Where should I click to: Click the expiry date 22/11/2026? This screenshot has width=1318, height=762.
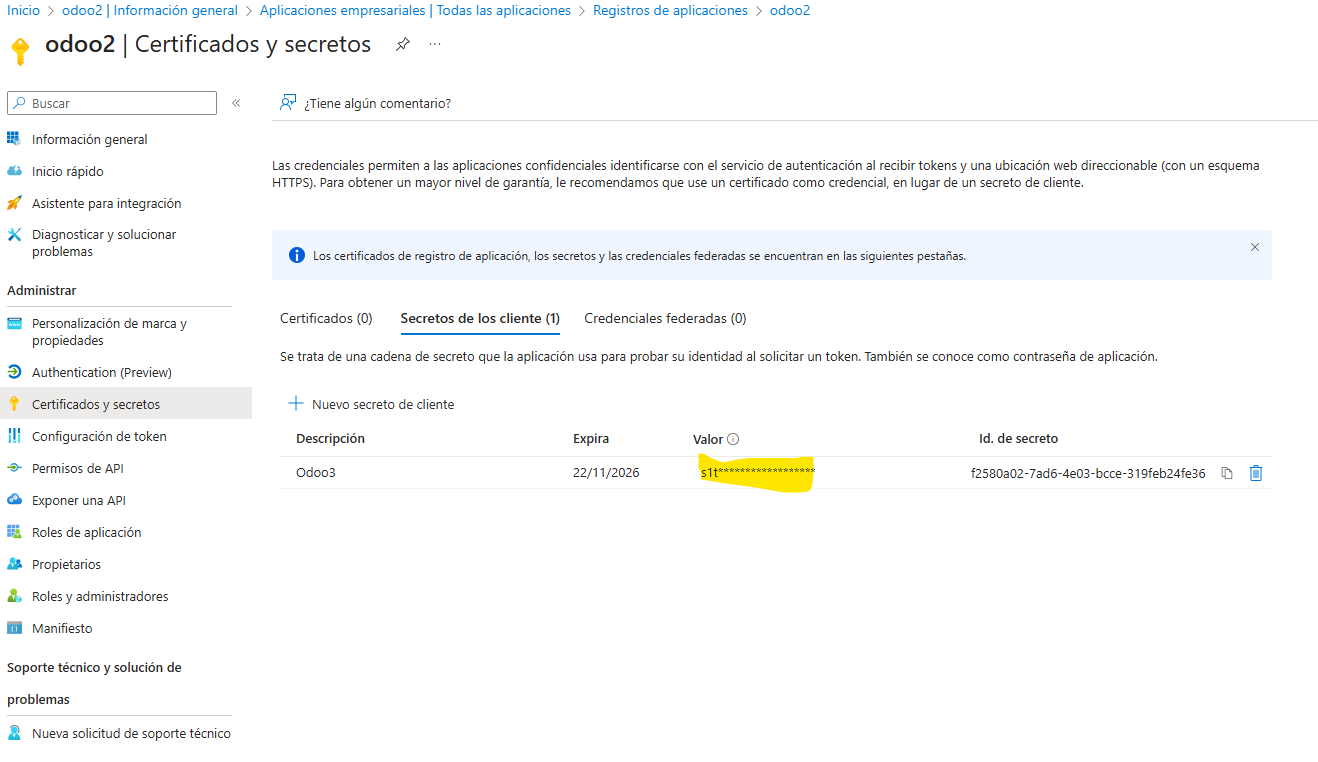click(606, 473)
